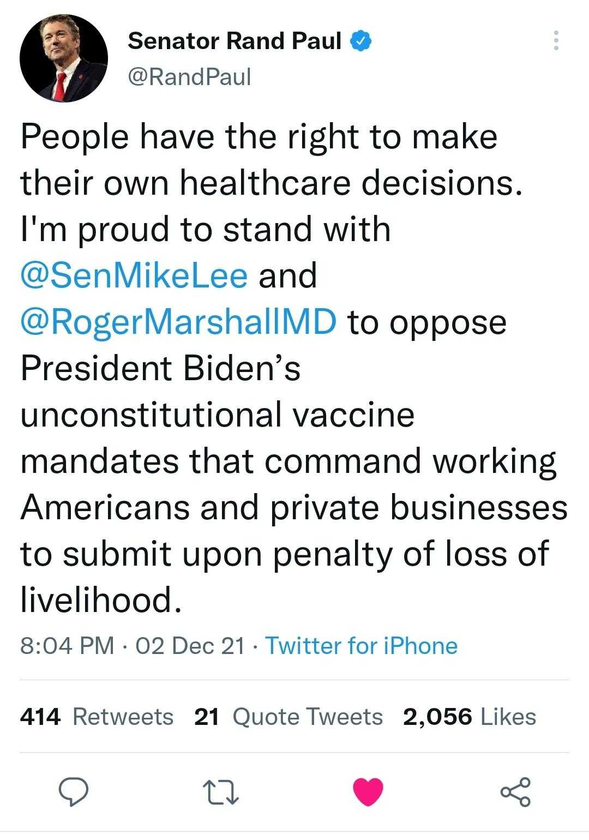Click the @RandPaul handle

[x=189, y=77]
